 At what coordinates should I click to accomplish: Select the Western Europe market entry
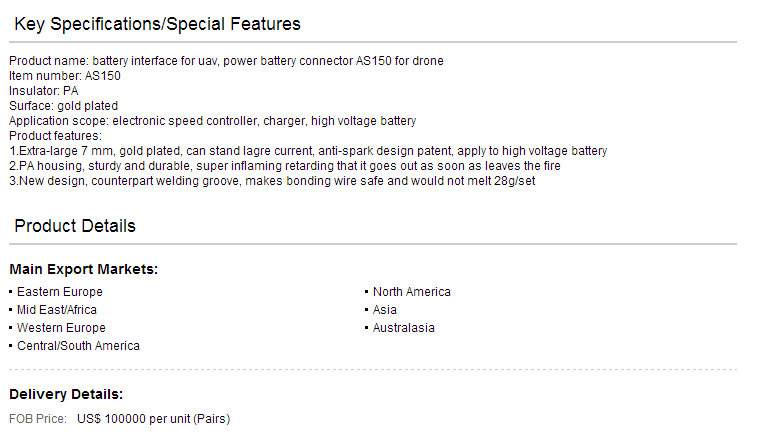(61, 328)
